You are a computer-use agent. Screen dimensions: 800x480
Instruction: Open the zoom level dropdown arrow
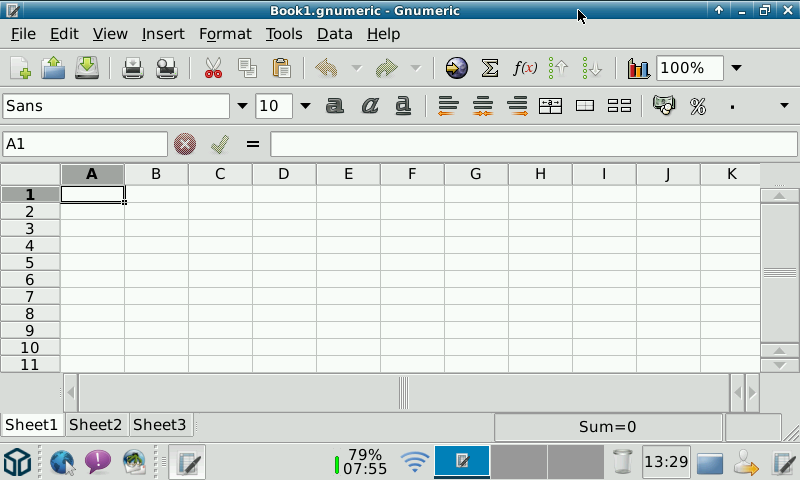pos(736,68)
